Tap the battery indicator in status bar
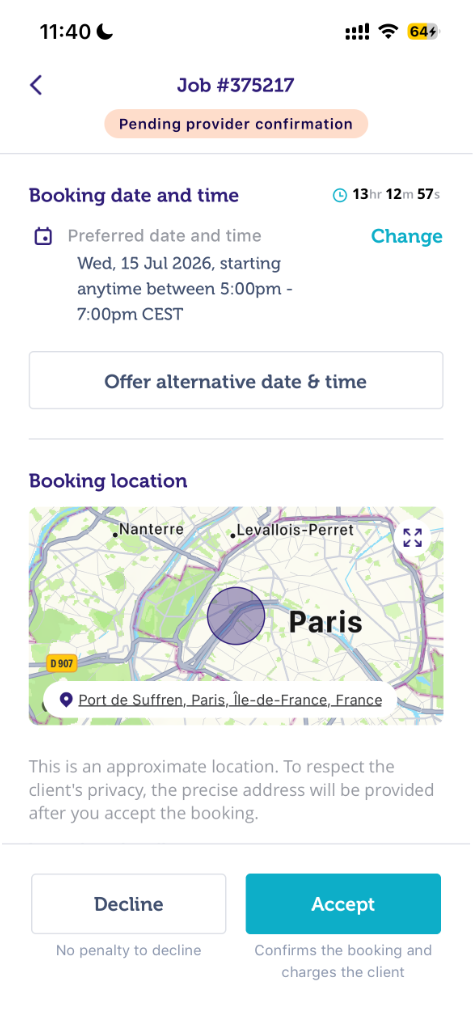This screenshot has width=473, height=1024. tap(423, 31)
